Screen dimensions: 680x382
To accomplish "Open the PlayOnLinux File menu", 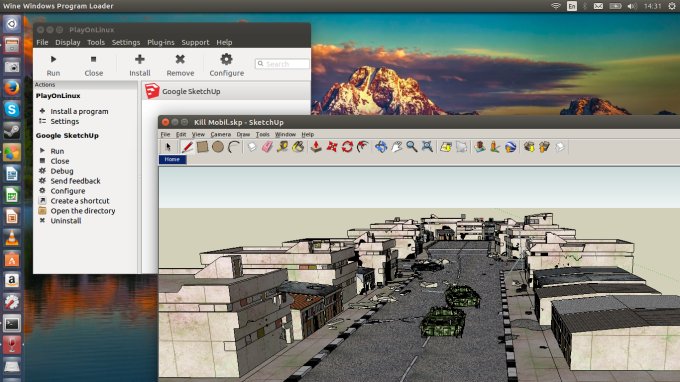I will [42, 42].
